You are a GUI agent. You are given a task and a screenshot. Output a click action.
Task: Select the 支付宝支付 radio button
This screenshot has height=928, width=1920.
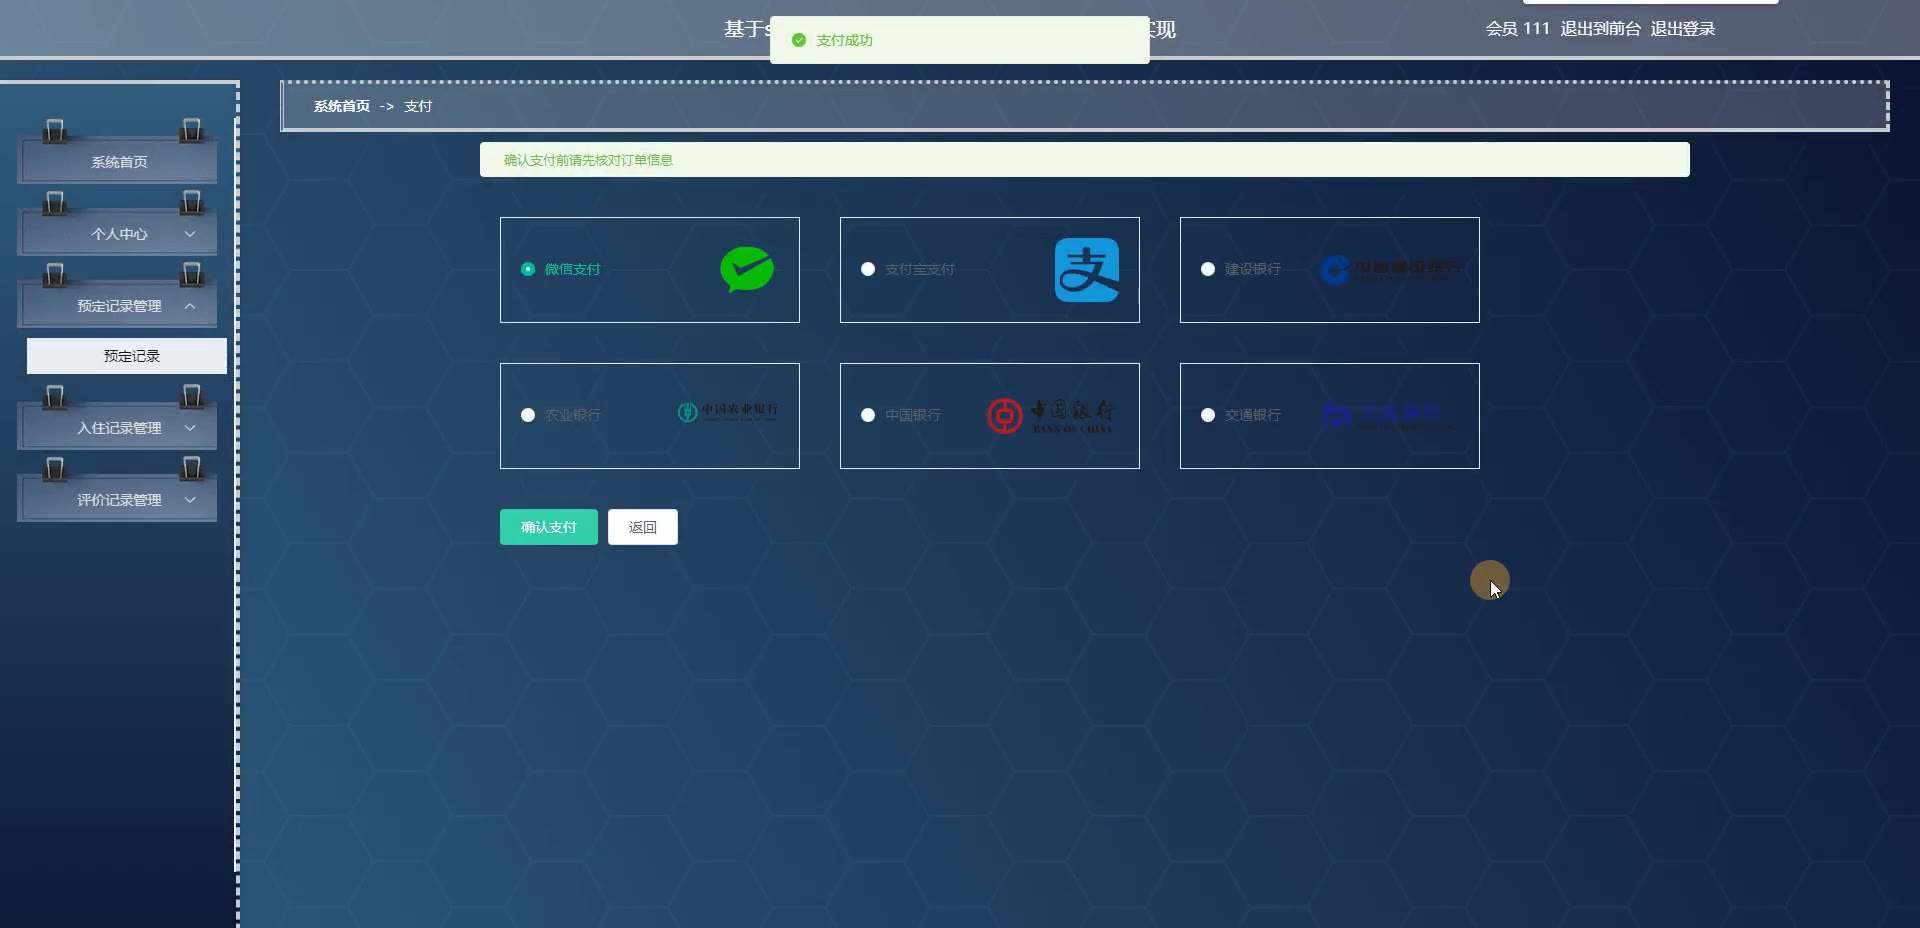tap(868, 269)
